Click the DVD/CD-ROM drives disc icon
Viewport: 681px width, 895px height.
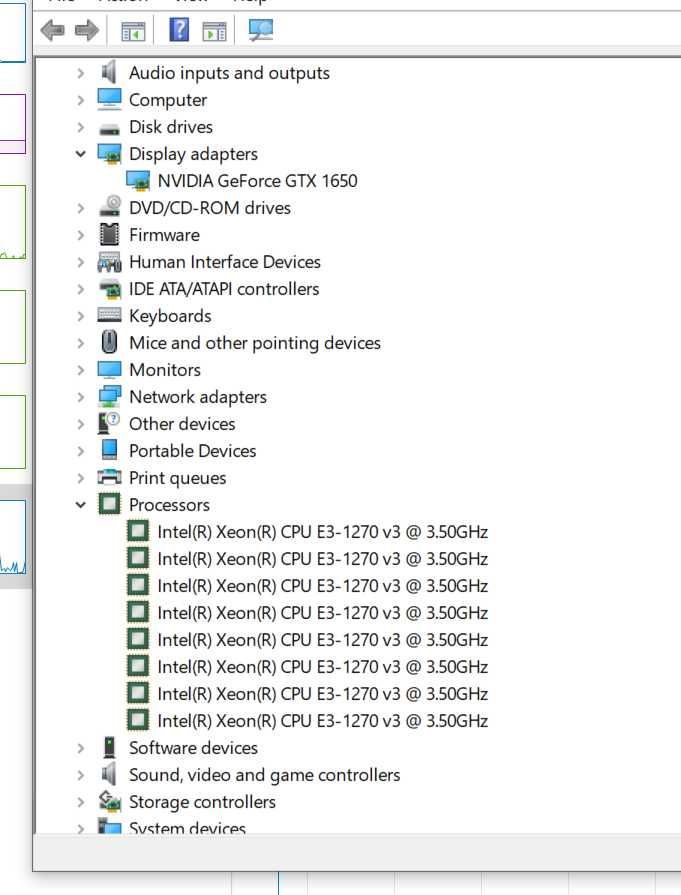109,207
